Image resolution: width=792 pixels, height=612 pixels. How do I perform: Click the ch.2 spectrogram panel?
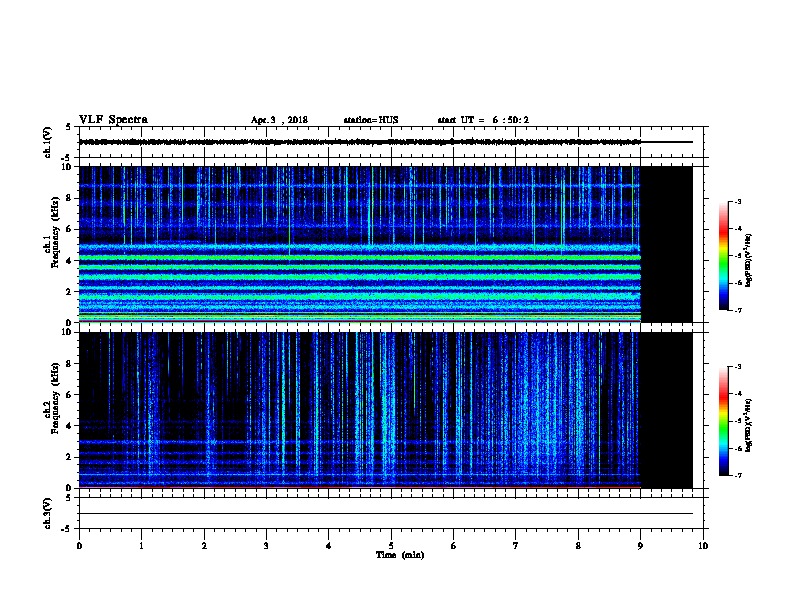pyautogui.click(x=385, y=410)
